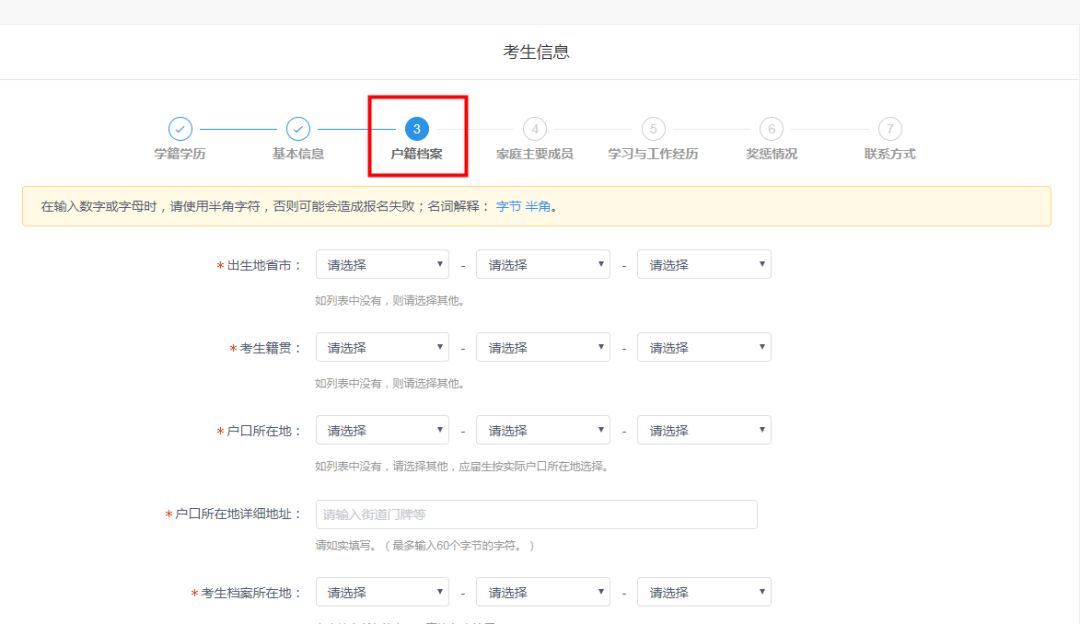Click the 户口所在地详细地址 text input field
Image resolution: width=1080 pixels, height=624 pixels.
tap(536, 514)
